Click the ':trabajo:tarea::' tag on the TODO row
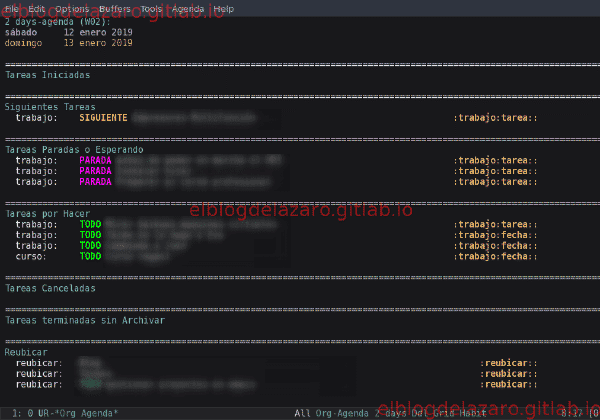This screenshot has height=420, width=600. (495, 224)
